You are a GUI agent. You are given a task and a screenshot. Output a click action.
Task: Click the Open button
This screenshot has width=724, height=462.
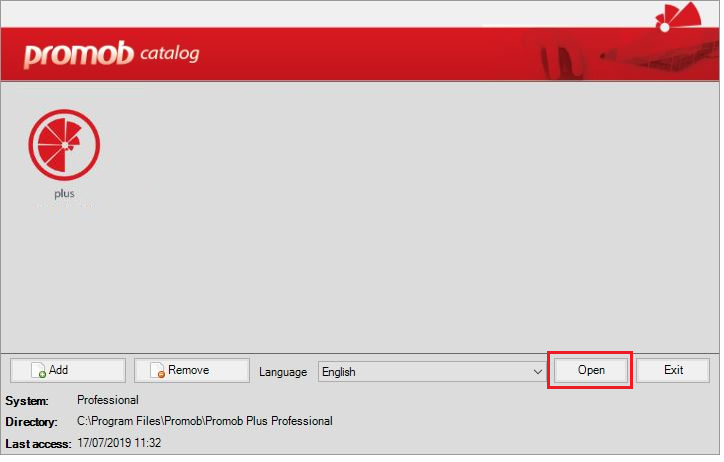(593, 372)
